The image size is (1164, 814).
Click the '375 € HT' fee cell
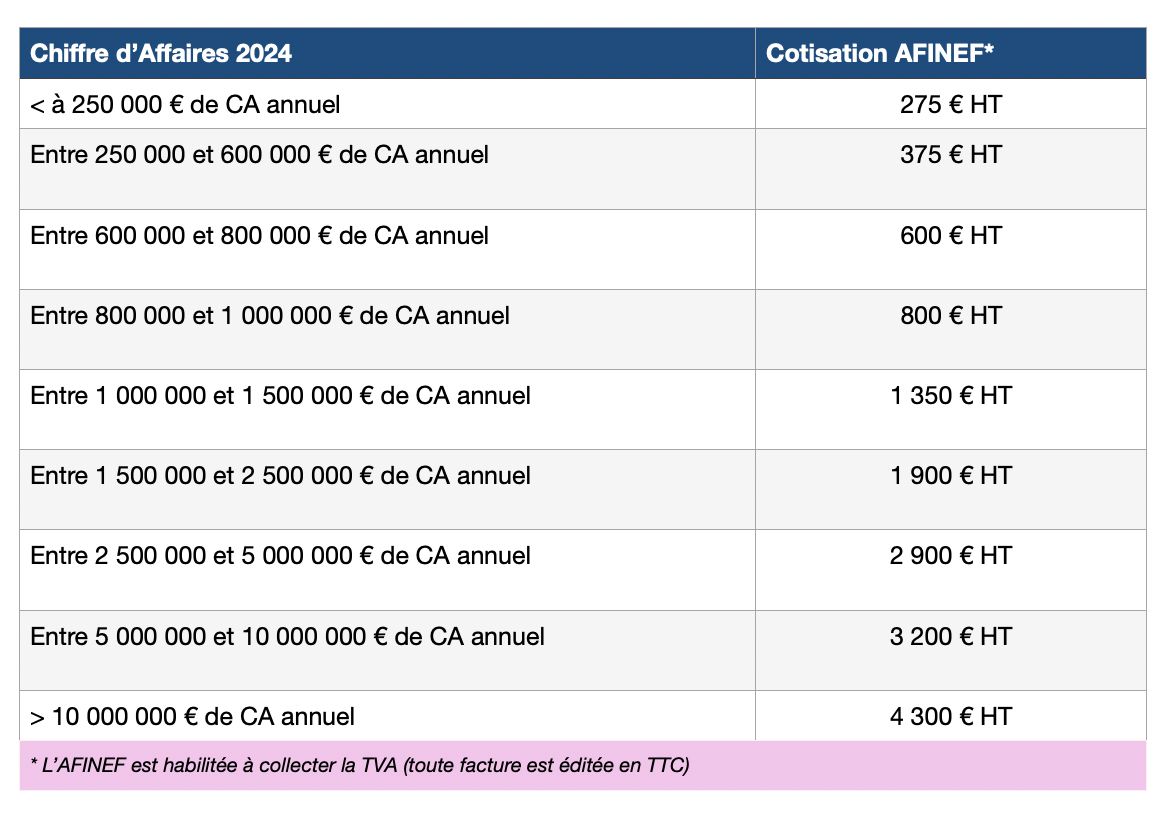pyautogui.click(x=950, y=155)
